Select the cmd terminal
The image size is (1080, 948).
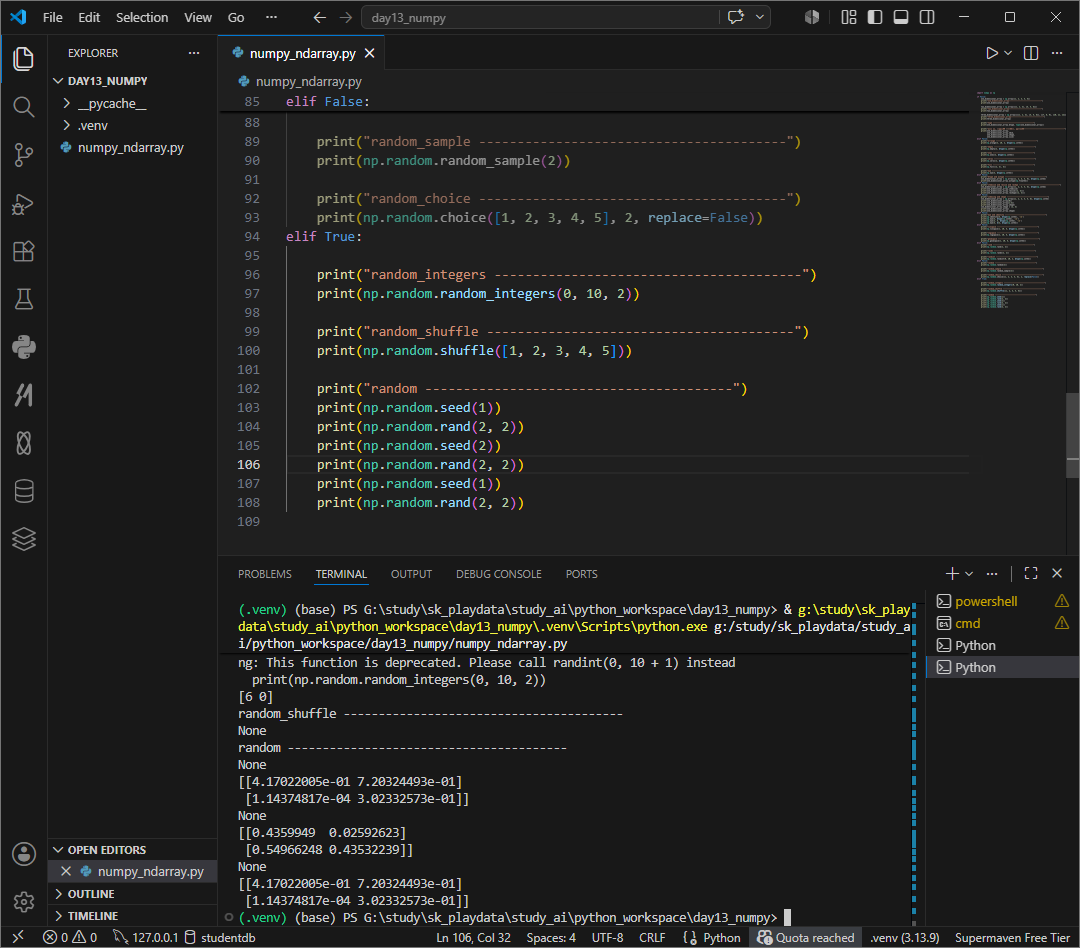coord(1002,624)
